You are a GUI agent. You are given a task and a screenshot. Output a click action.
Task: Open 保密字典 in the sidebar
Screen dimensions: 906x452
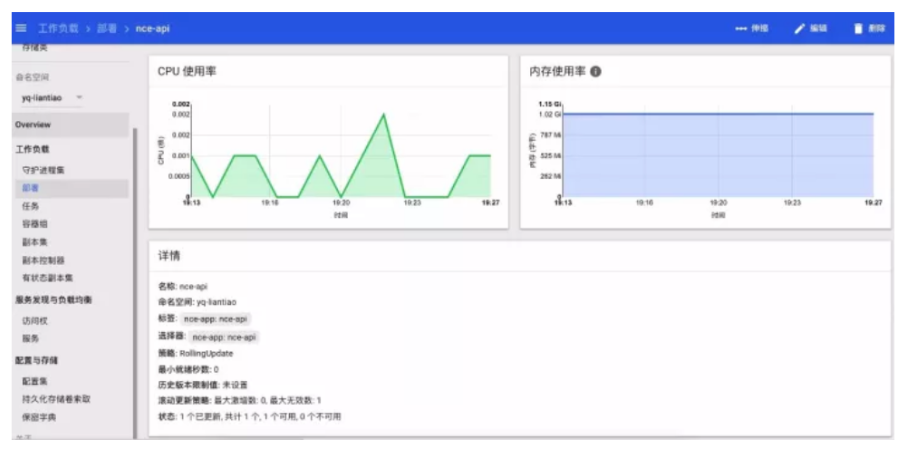click(39, 417)
